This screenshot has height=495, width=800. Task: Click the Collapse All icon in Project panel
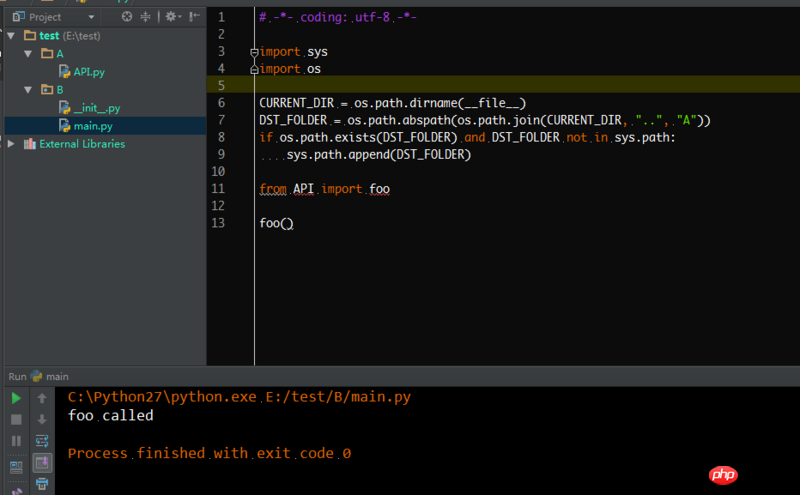tap(146, 17)
